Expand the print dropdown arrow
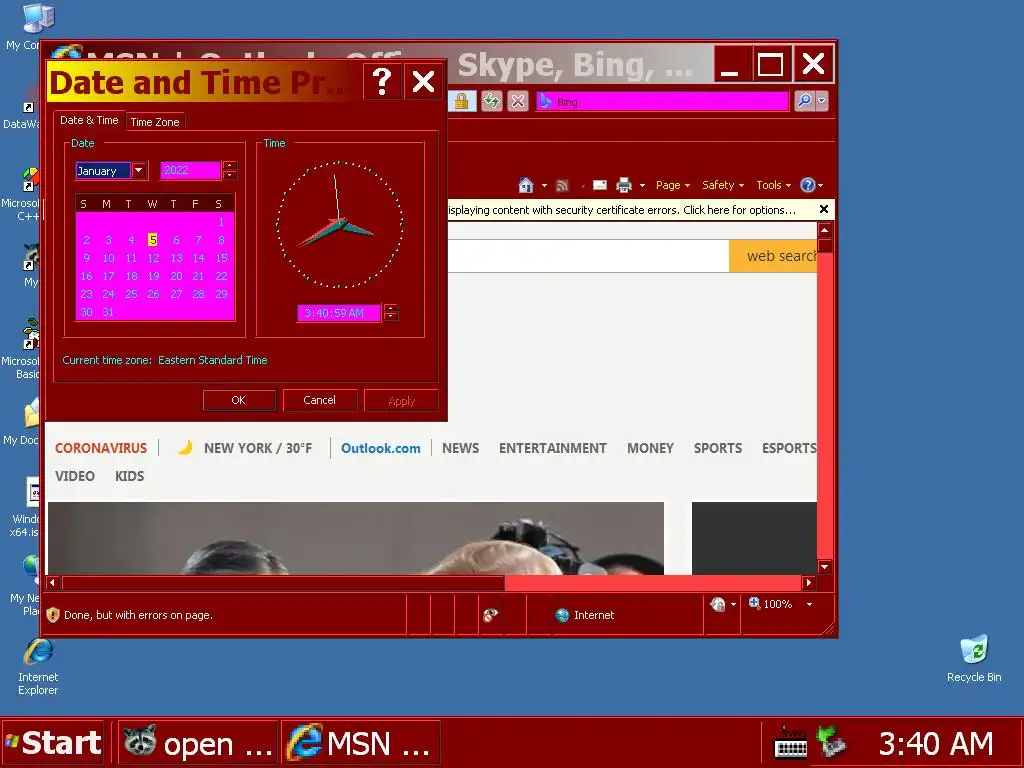Image resolution: width=1024 pixels, height=768 pixels. [x=642, y=186]
